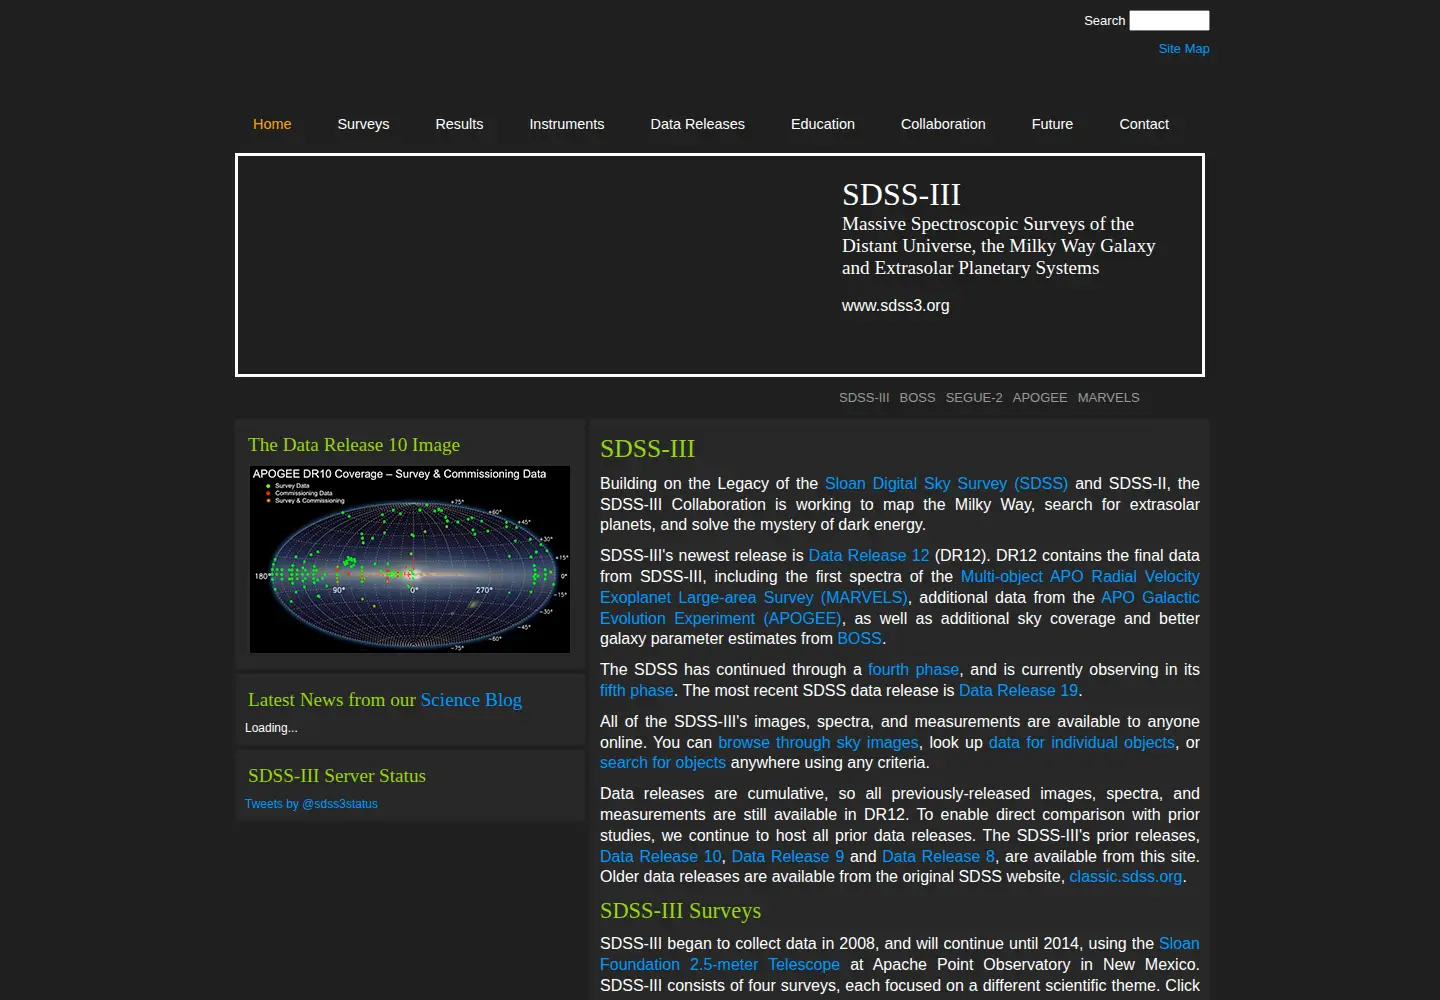Open the Collaboration menu
Image resolution: width=1440 pixels, height=1000 pixels.
pos(943,124)
